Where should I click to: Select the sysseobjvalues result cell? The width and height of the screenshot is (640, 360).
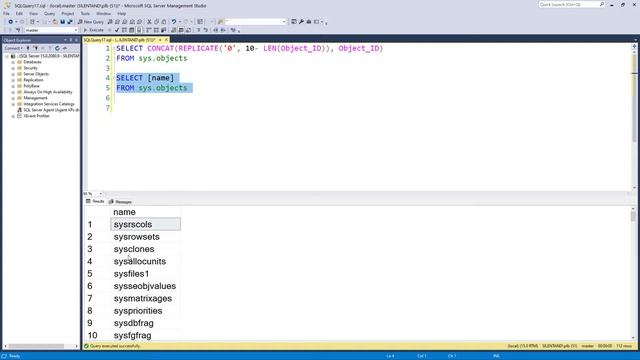point(145,286)
